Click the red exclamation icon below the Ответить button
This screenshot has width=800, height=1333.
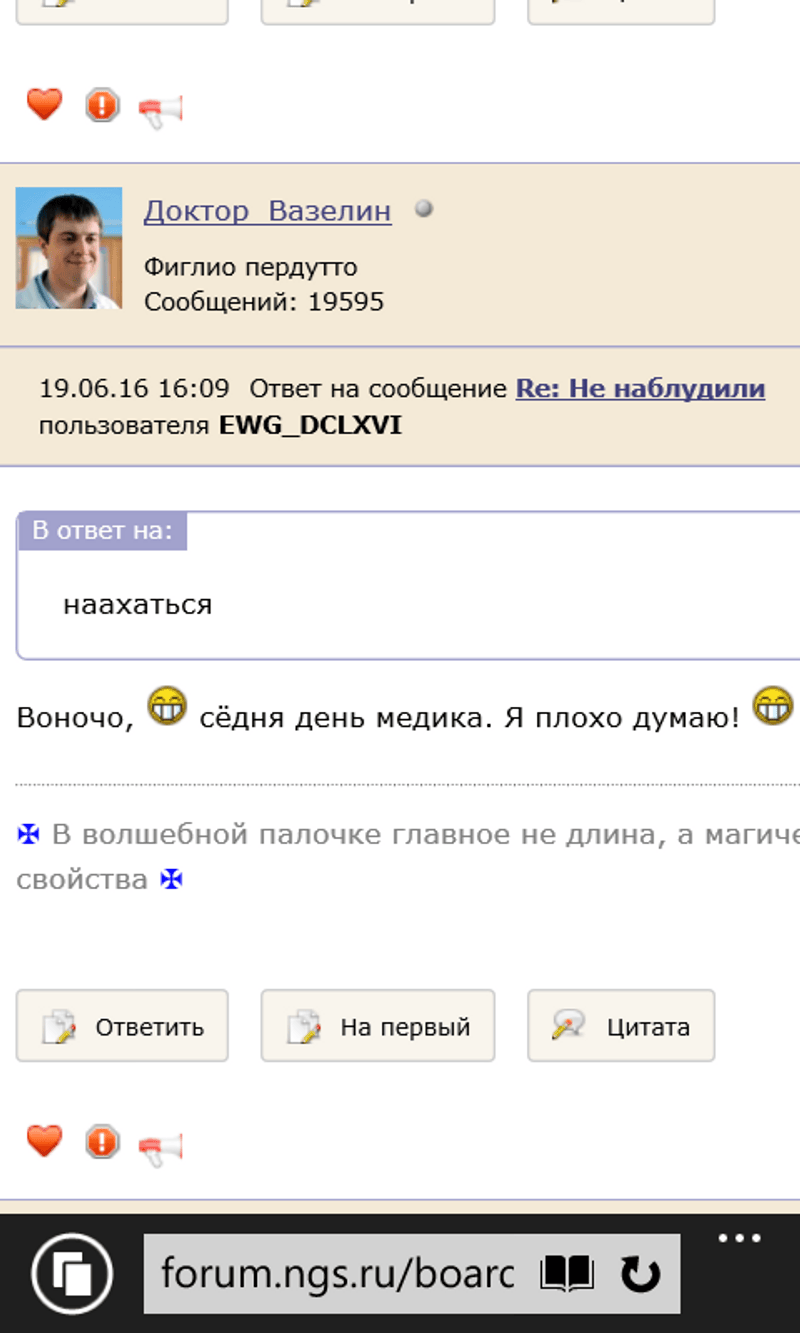(x=102, y=1142)
